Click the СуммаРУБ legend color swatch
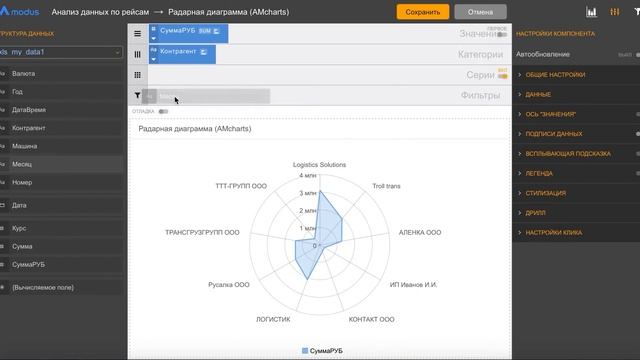Viewport: 640px width, 360px height. (305, 351)
